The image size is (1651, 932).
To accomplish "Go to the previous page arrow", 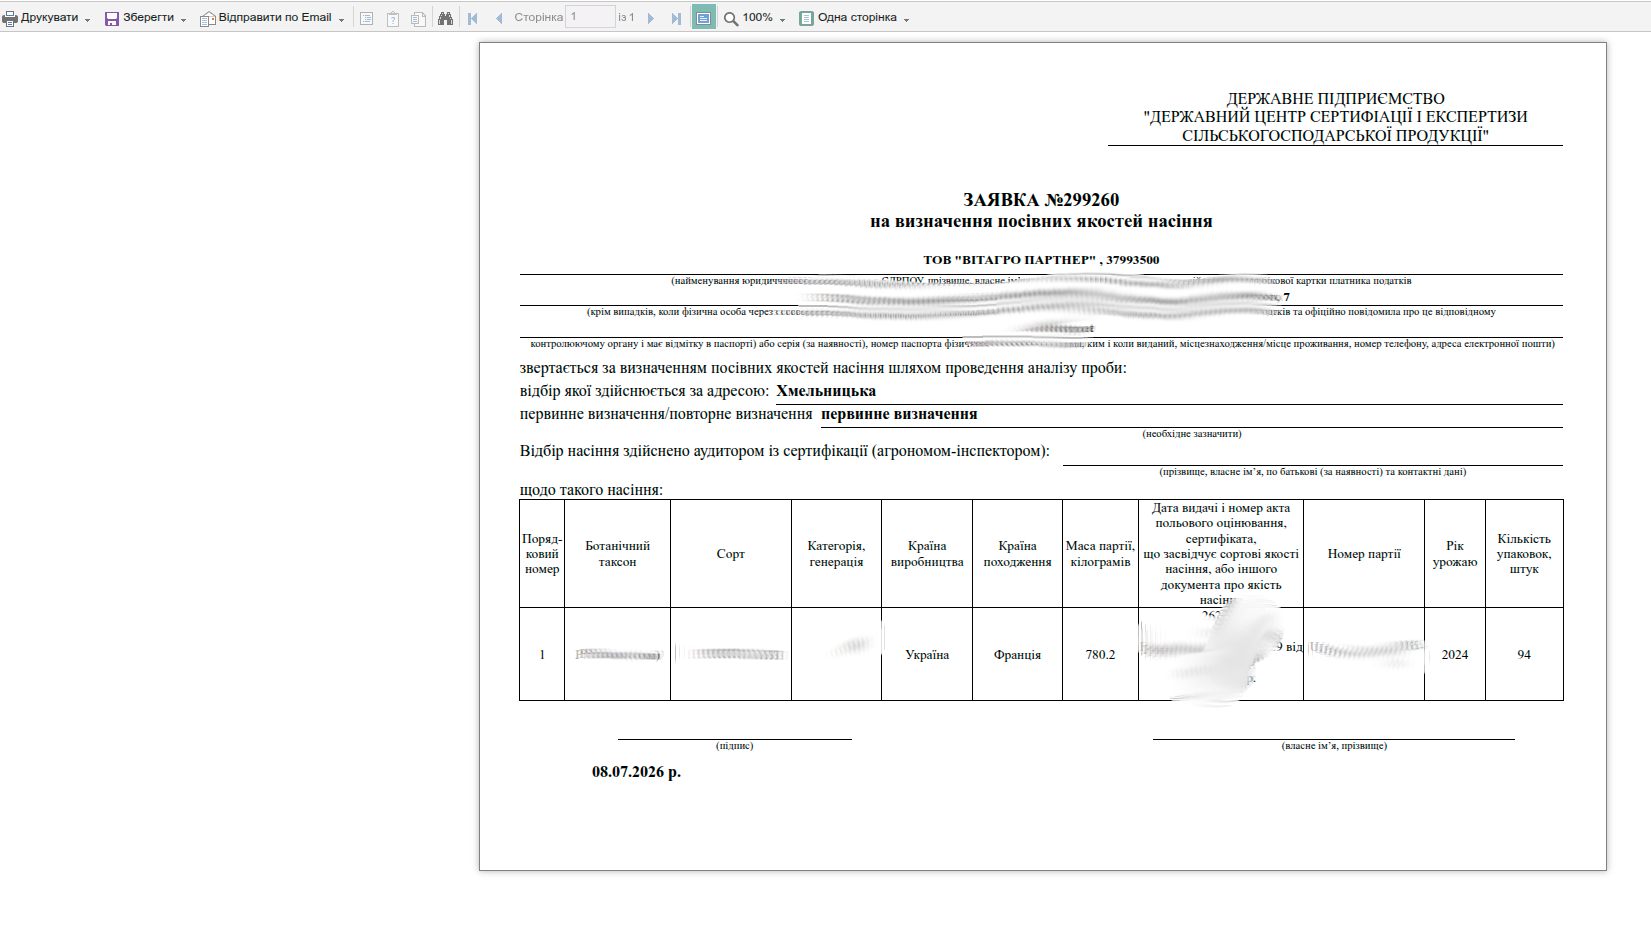I will [498, 18].
